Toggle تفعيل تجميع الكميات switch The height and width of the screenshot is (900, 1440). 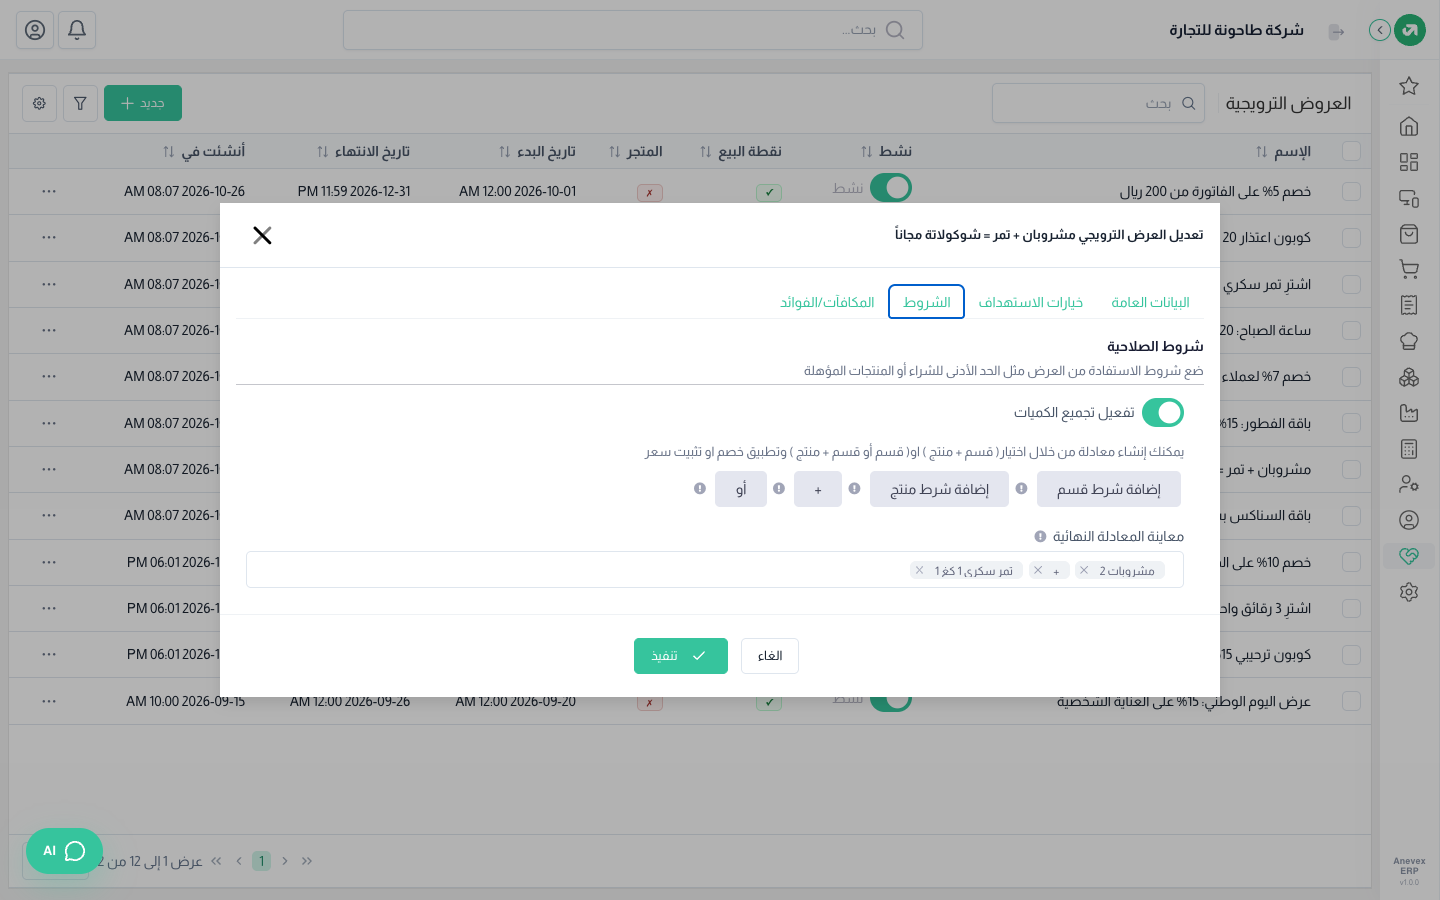tap(1163, 412)
